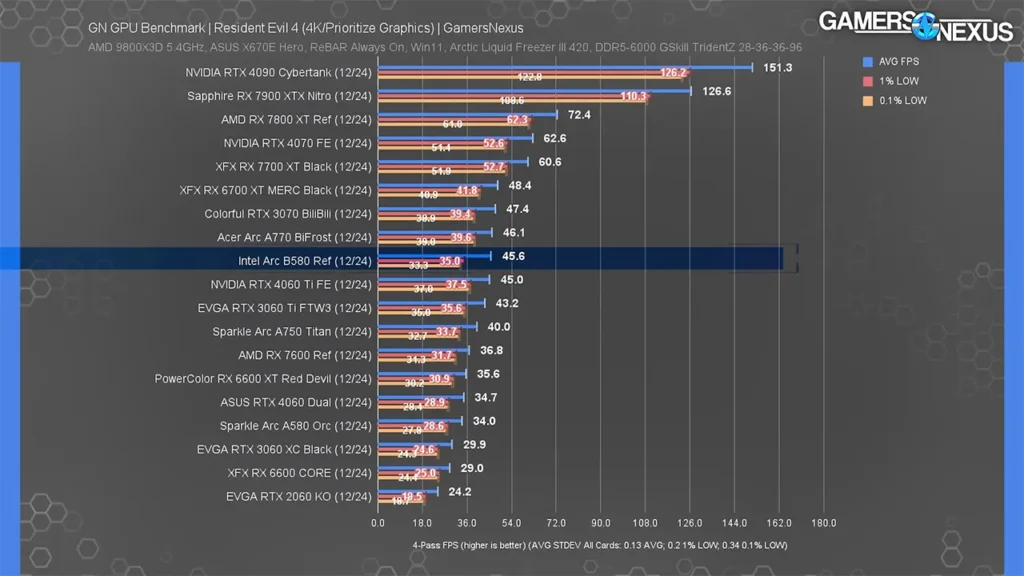Click the 24.2 average FPS value
The image size is (1024, 576).
click(460, 492)
